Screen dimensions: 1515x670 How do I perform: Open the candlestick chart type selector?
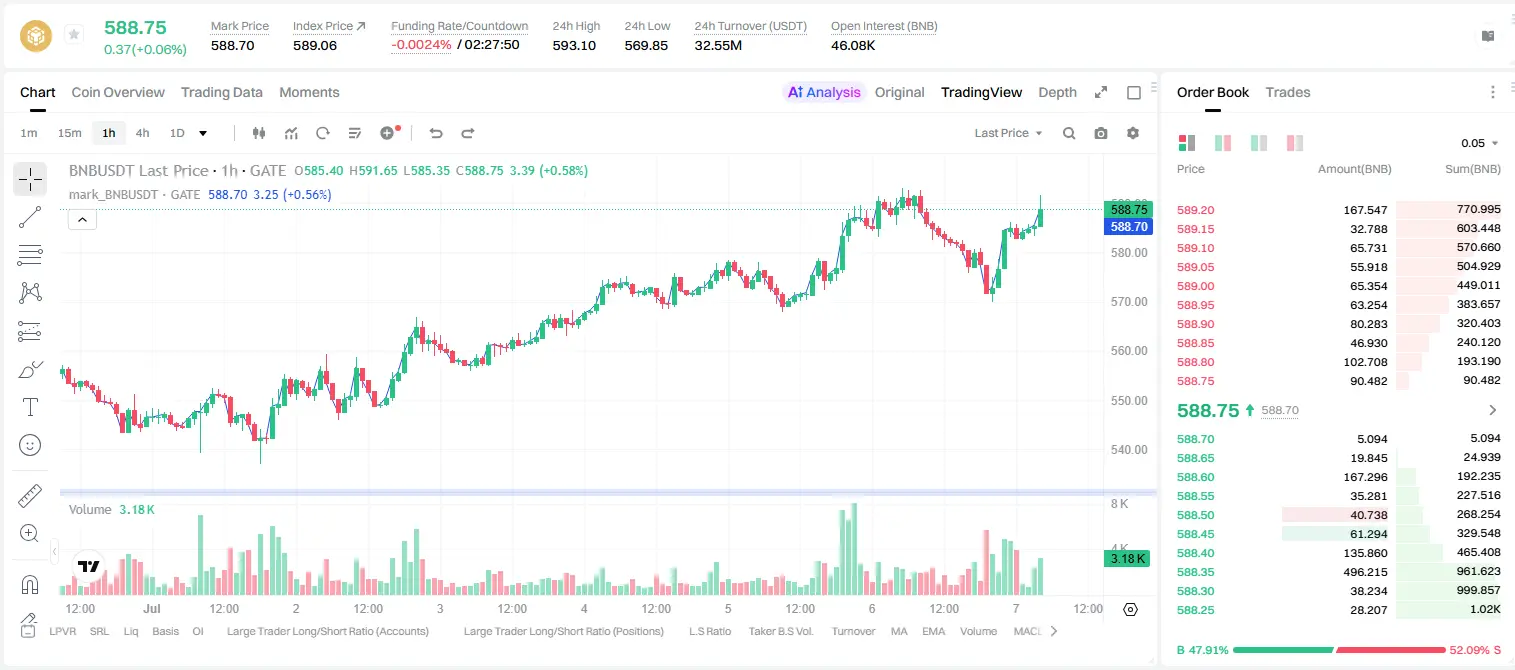pos(259,133)
